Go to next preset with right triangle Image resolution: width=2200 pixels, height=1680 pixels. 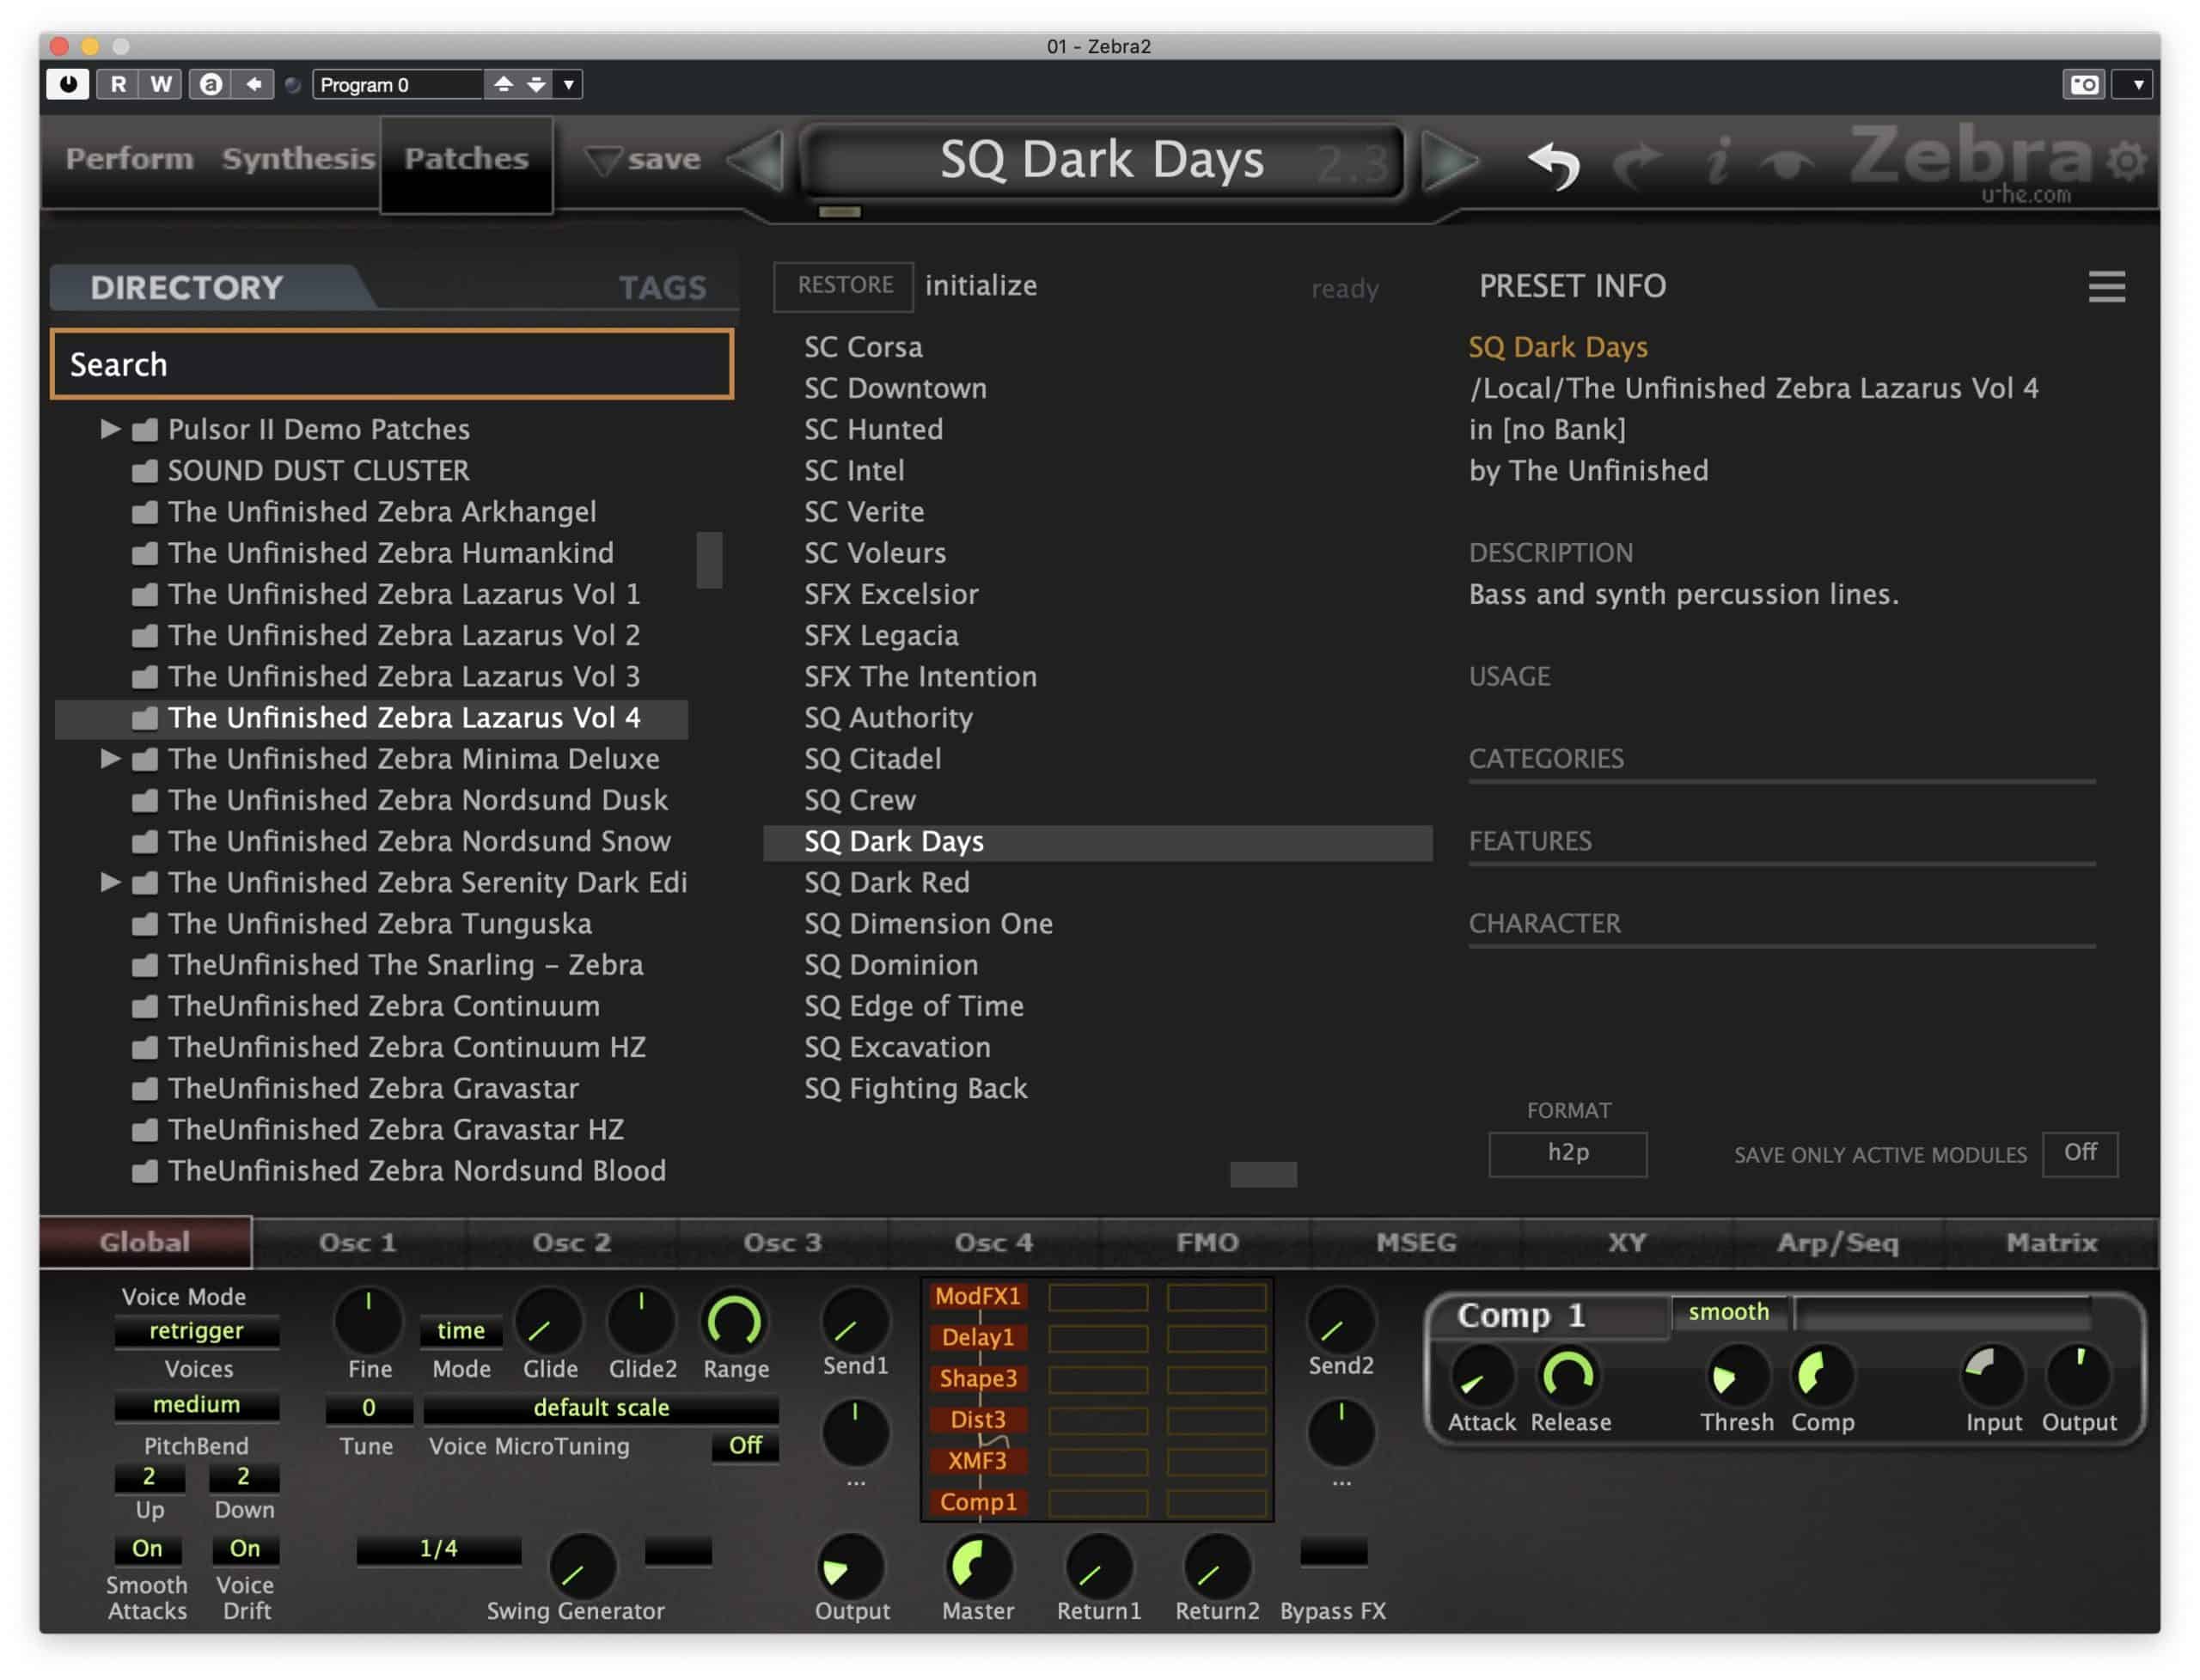pos(1451,160)
